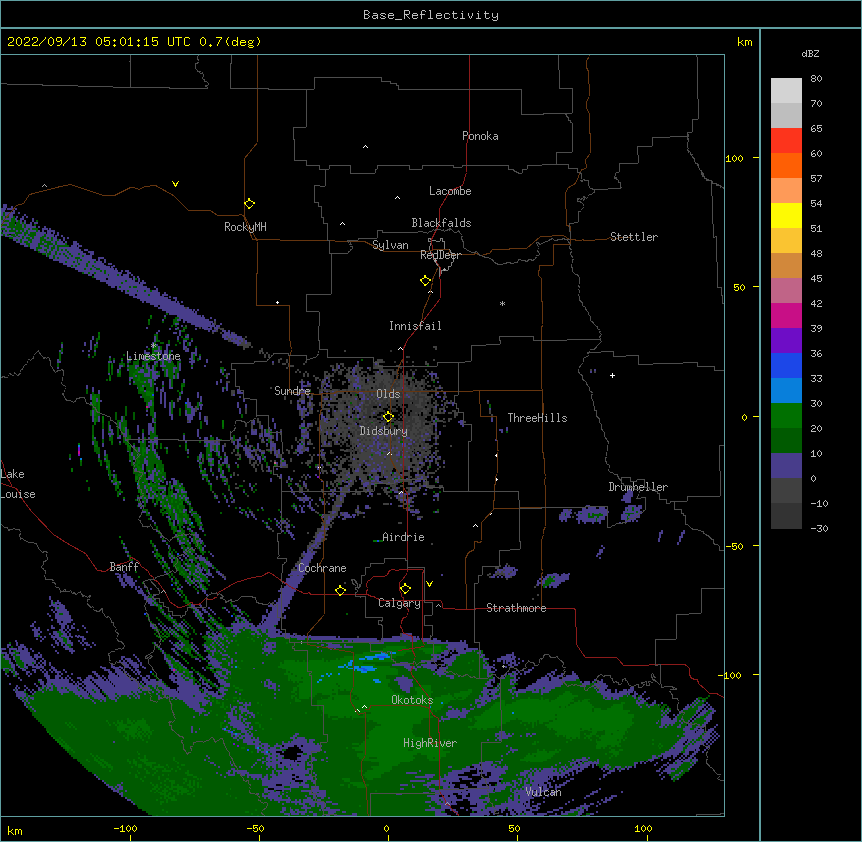Viewport: 862px width, 842px height.
Task: Select the royal blue swatch below 36 dBZ
Action: [x=786, y=365]
